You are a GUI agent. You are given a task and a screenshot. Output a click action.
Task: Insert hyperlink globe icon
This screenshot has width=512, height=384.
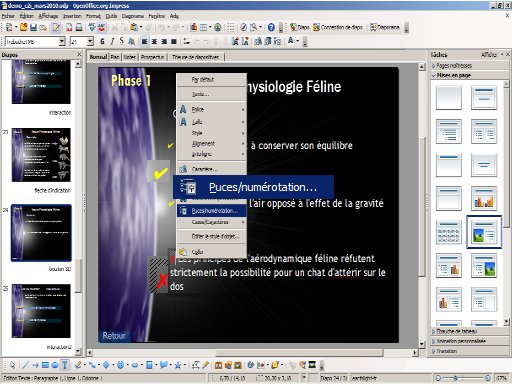click(218, 27)
